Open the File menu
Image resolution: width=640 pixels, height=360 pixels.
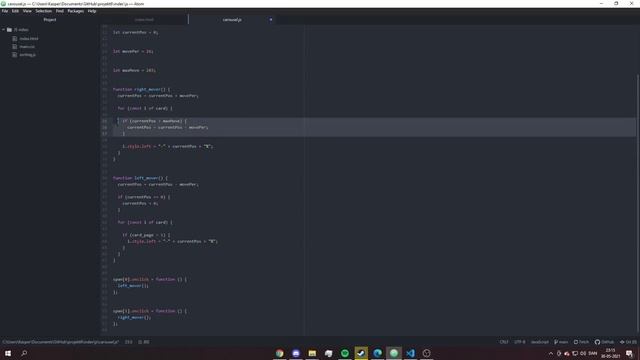coord(5,11)
